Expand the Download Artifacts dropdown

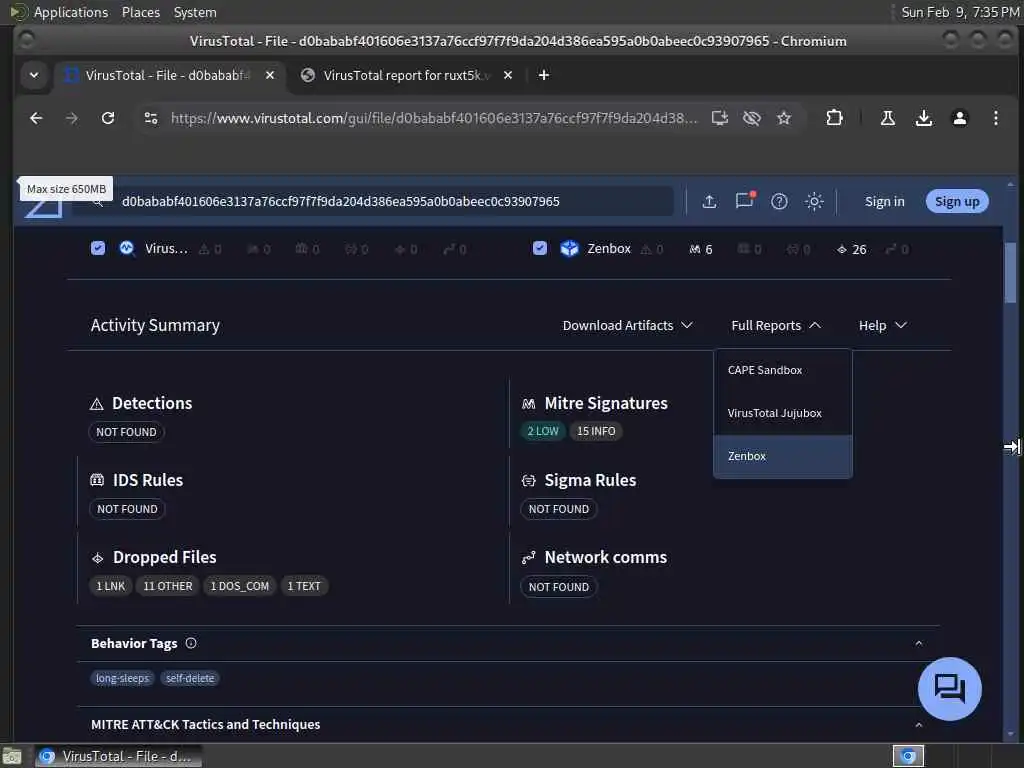[628, 325]
